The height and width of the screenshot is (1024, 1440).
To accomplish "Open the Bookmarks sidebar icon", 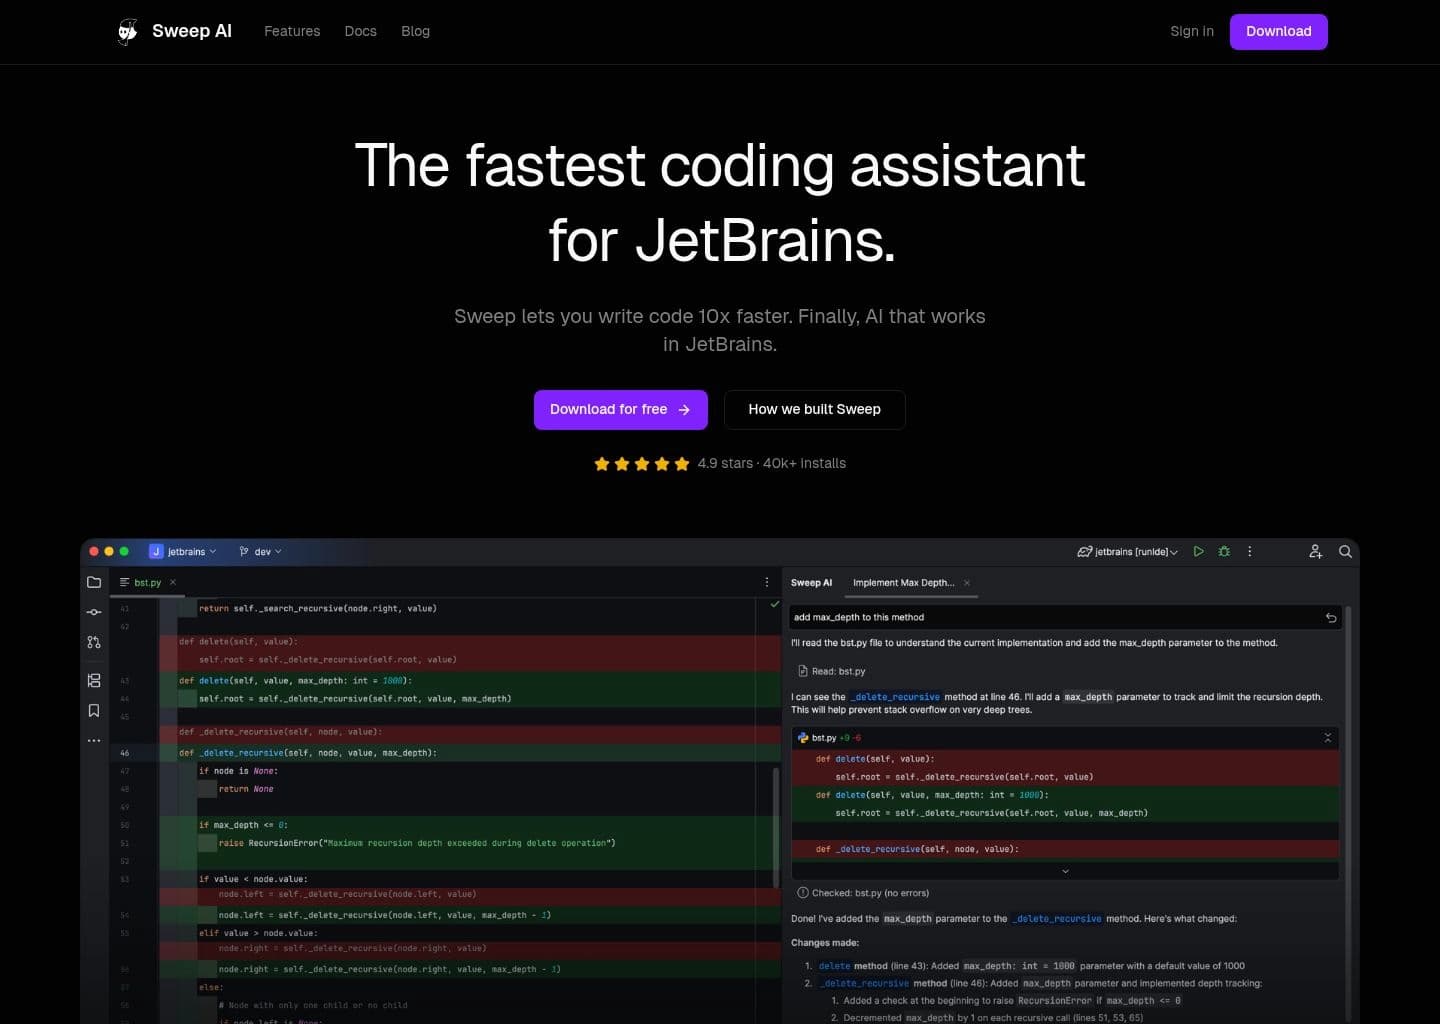I will (94, 711).
